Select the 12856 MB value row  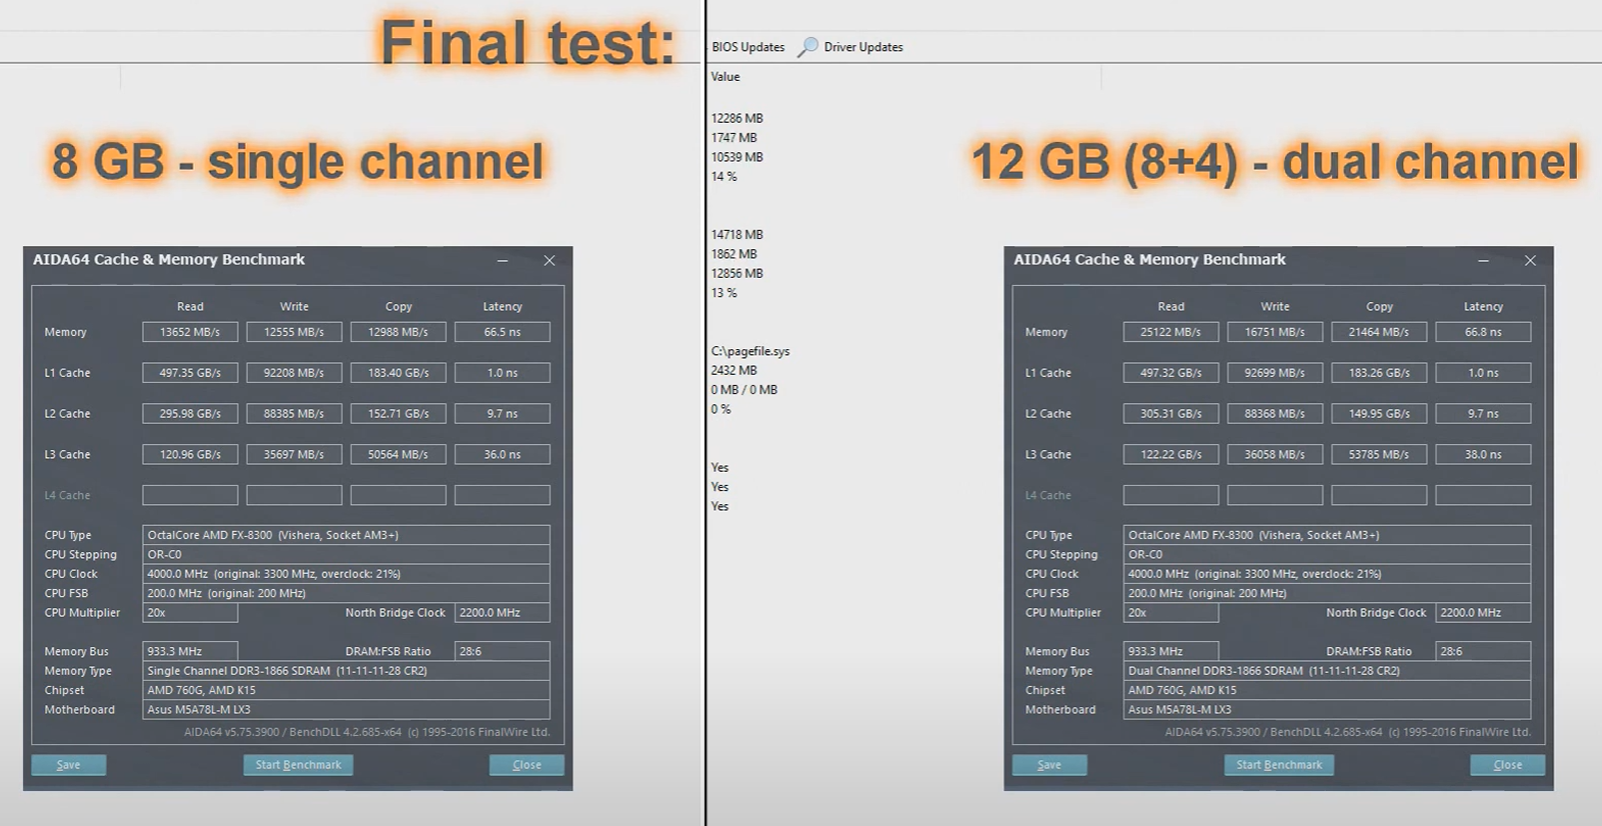[737, 274]
